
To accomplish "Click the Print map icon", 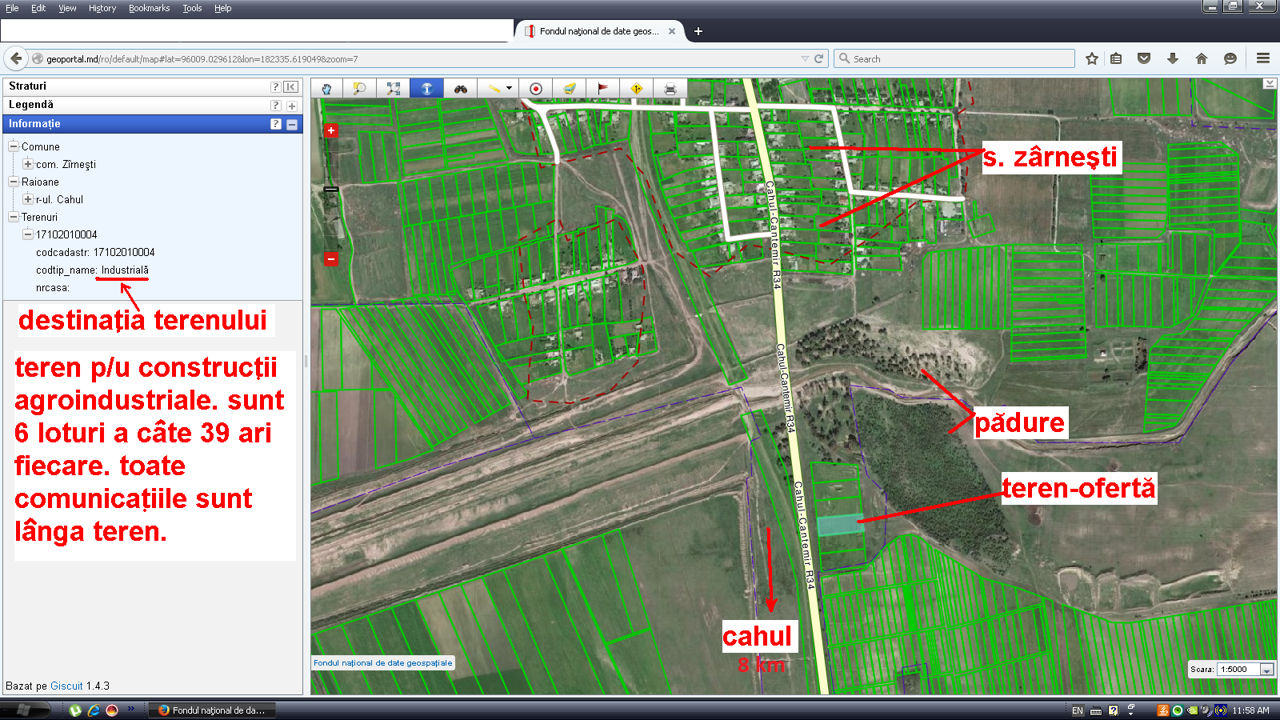I will click(670, 88).
